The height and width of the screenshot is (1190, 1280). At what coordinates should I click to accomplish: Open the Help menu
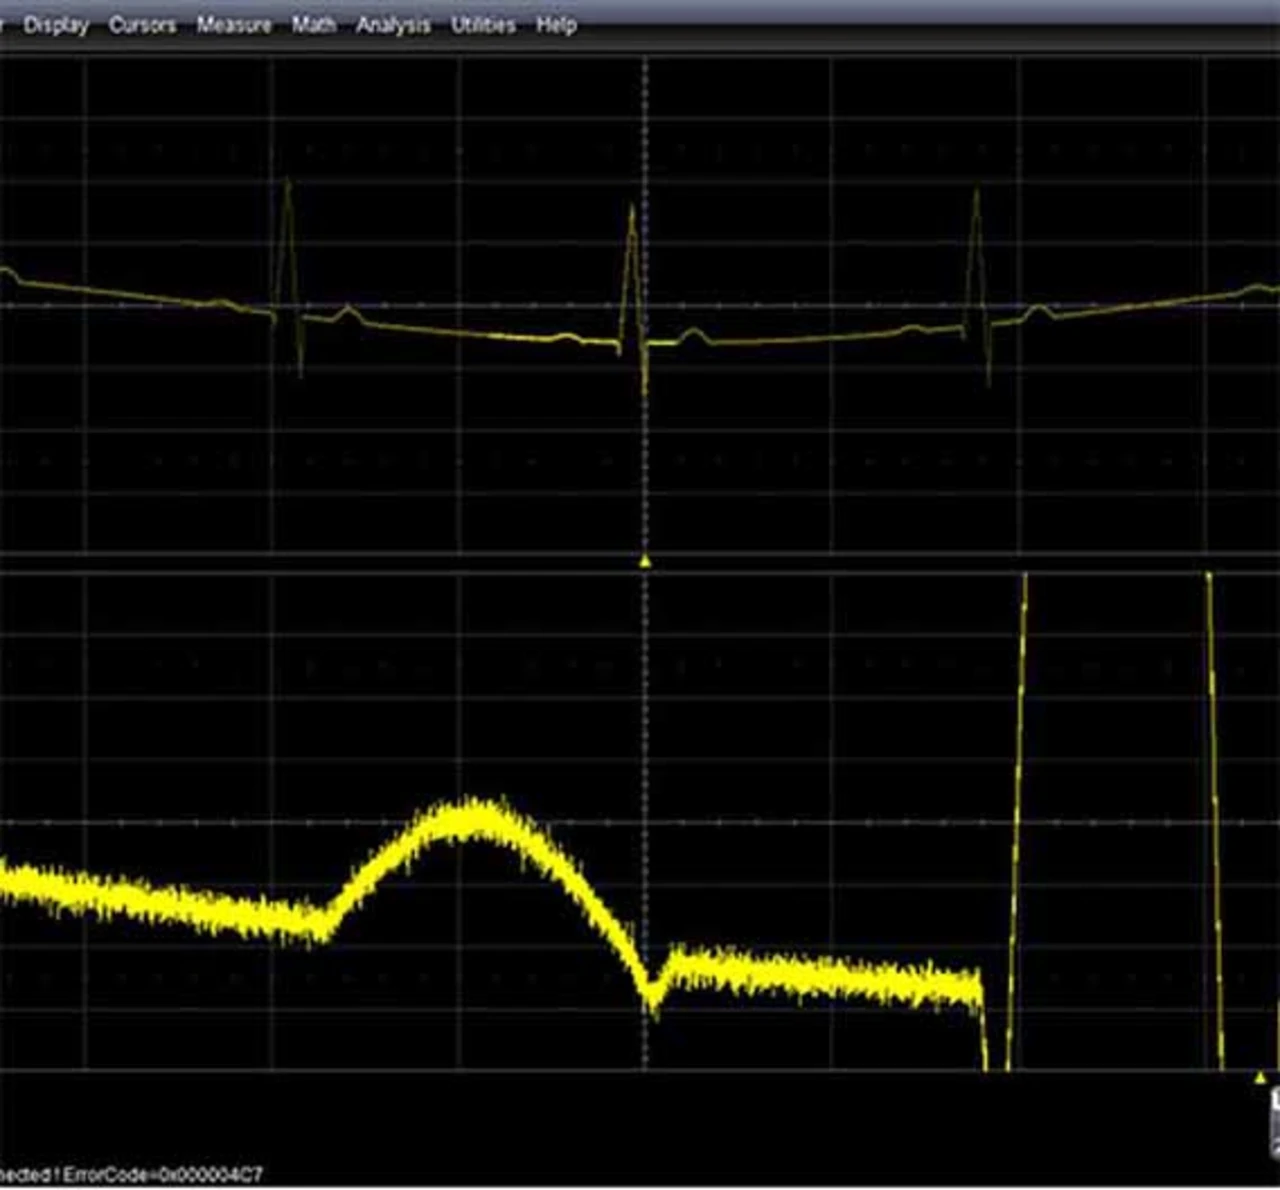coord(556,25)
